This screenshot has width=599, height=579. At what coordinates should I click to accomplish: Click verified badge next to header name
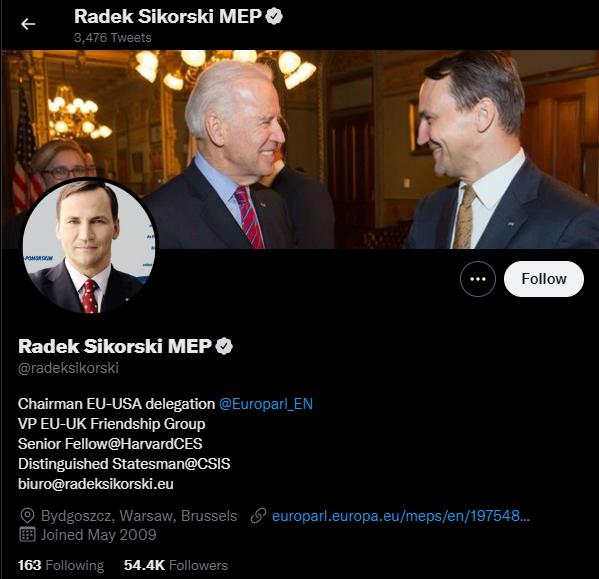point(274,16)
